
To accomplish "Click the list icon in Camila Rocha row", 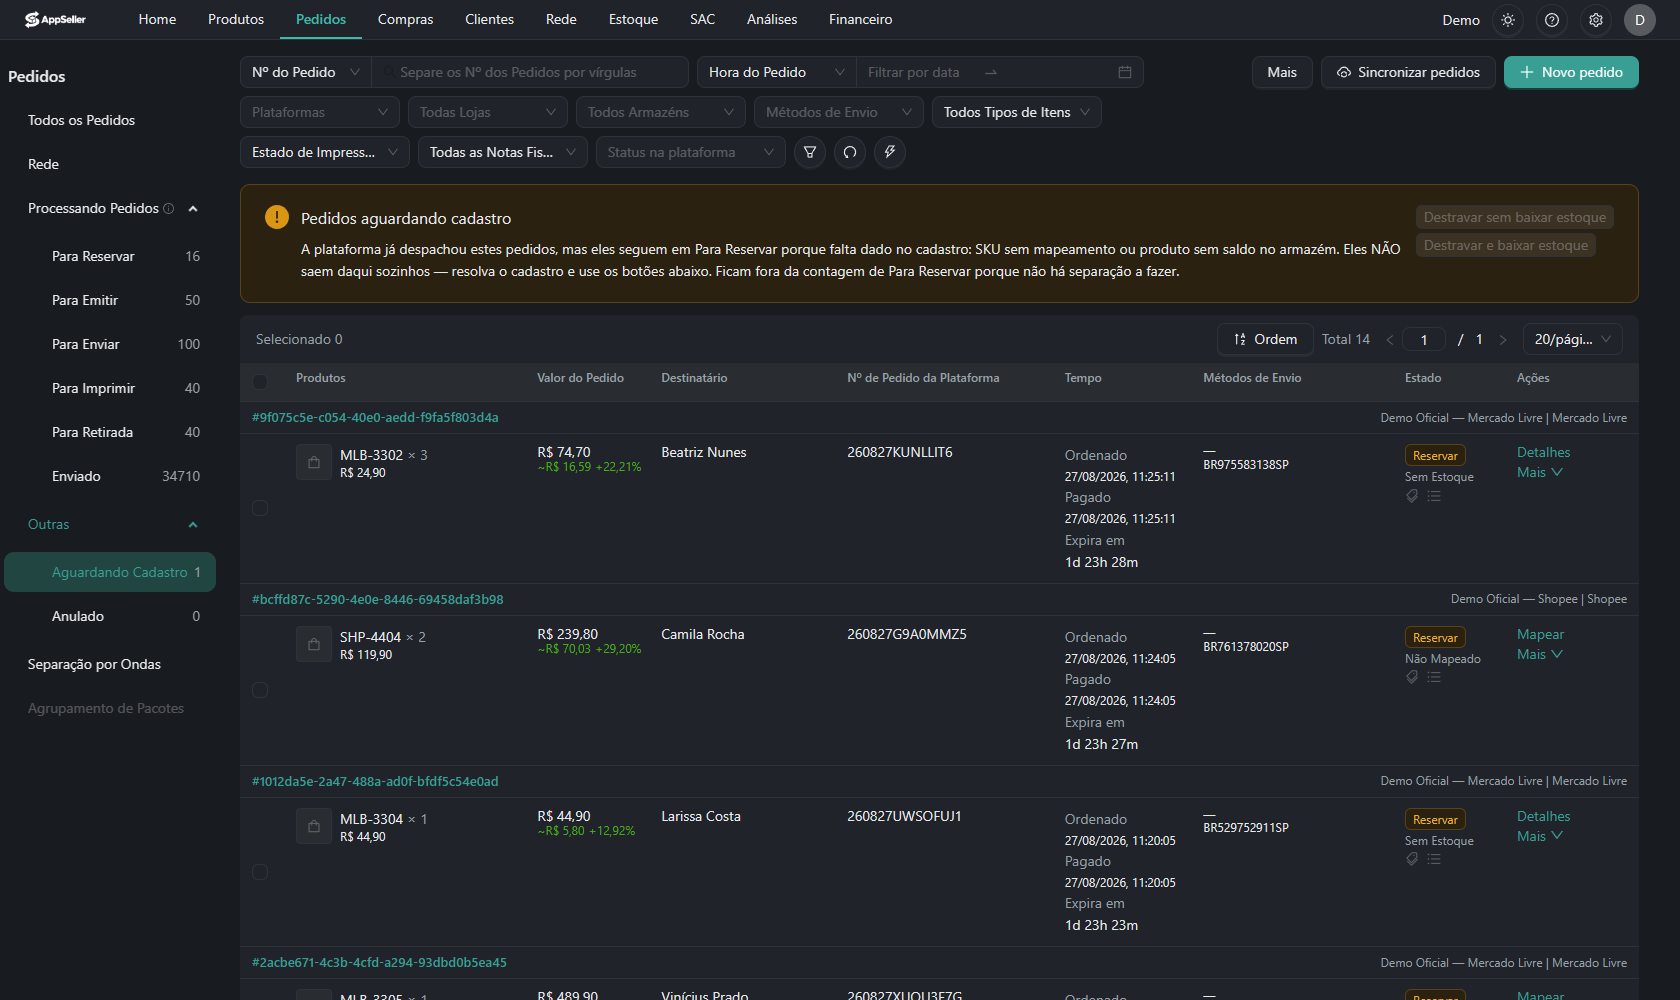I will point(1434,677).
